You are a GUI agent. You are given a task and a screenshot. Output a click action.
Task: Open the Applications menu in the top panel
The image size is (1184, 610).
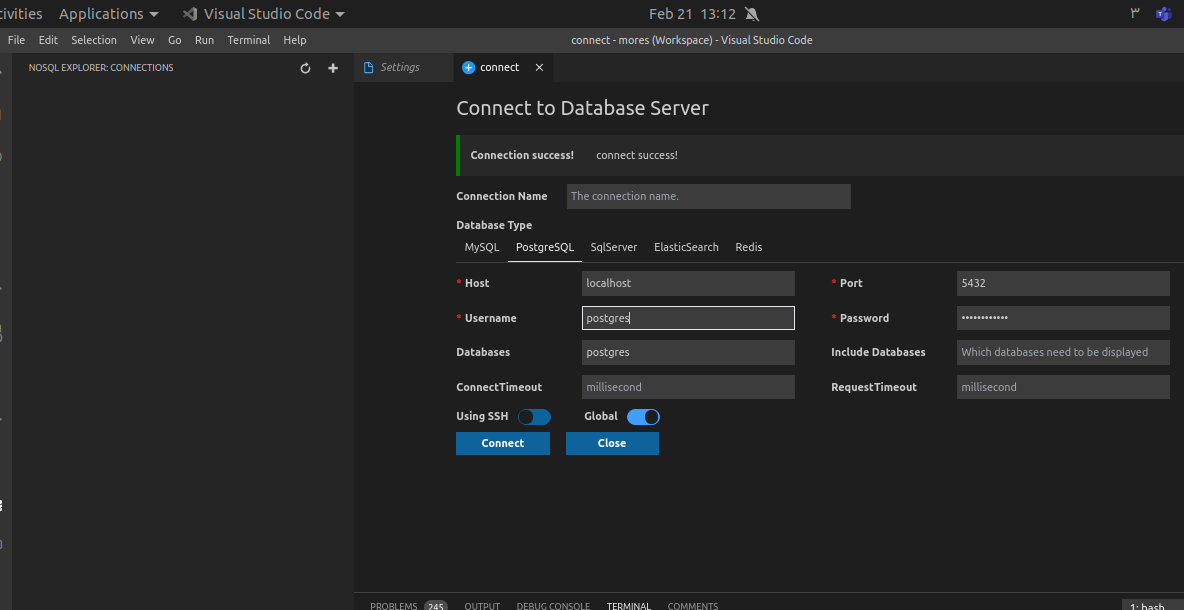(101, 13)
